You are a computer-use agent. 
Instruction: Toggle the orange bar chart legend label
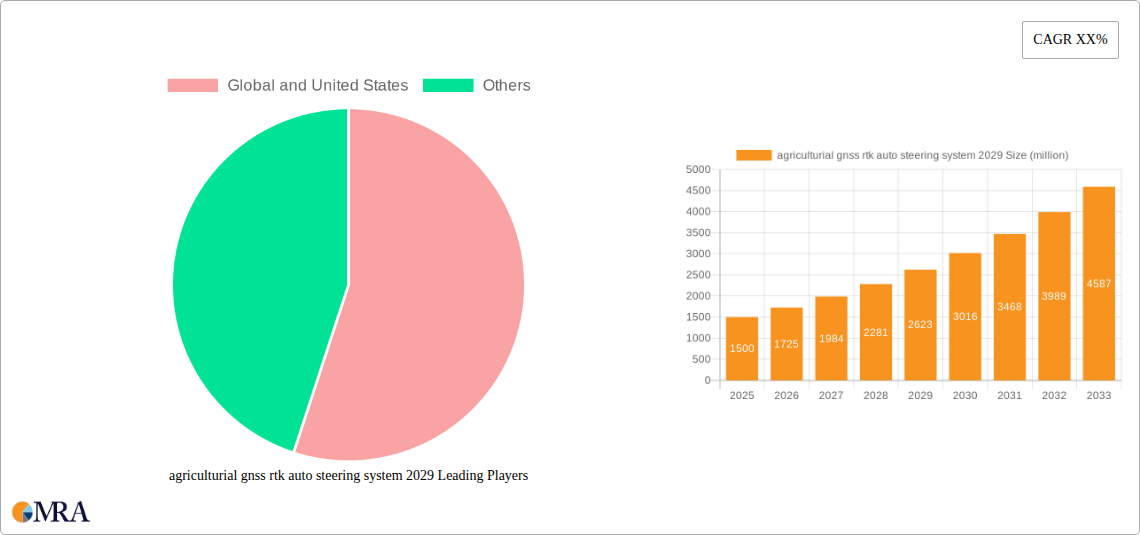922,155
